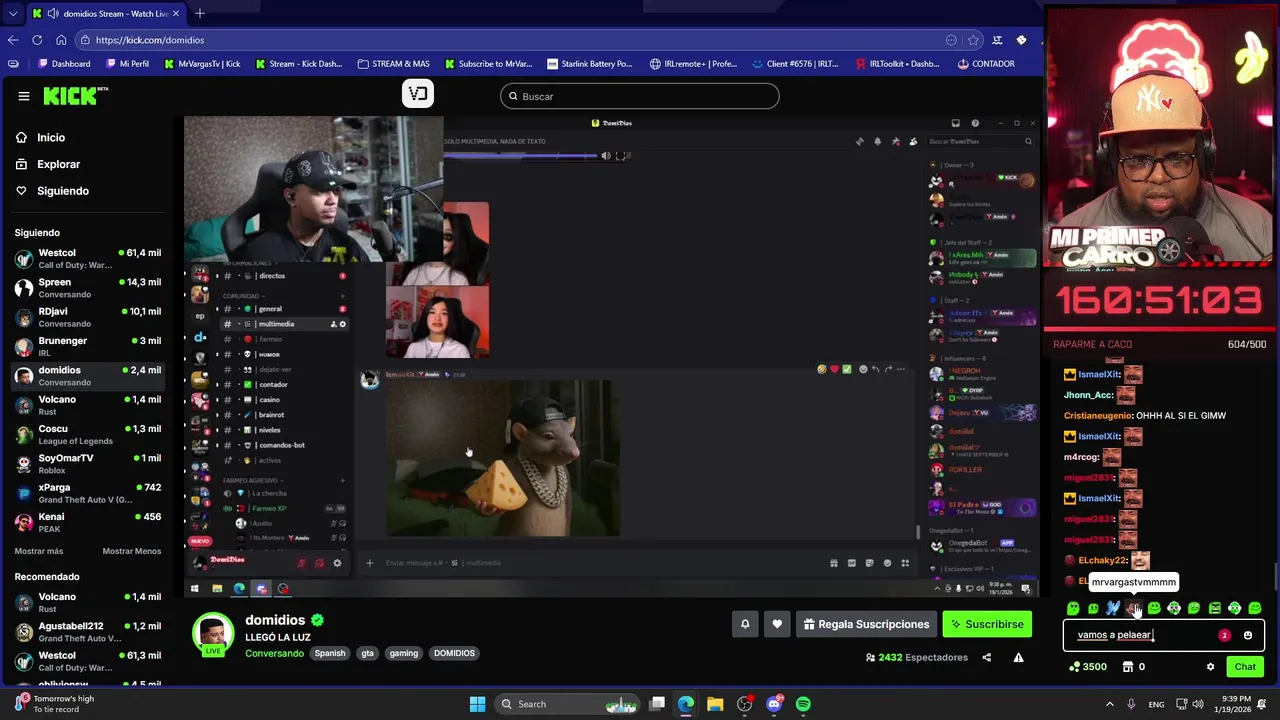This screenshot has height=720, width=1280.
Task: Pick the mrvargastv face emote
Action: pyautogui.click(x=1134, y=608)
